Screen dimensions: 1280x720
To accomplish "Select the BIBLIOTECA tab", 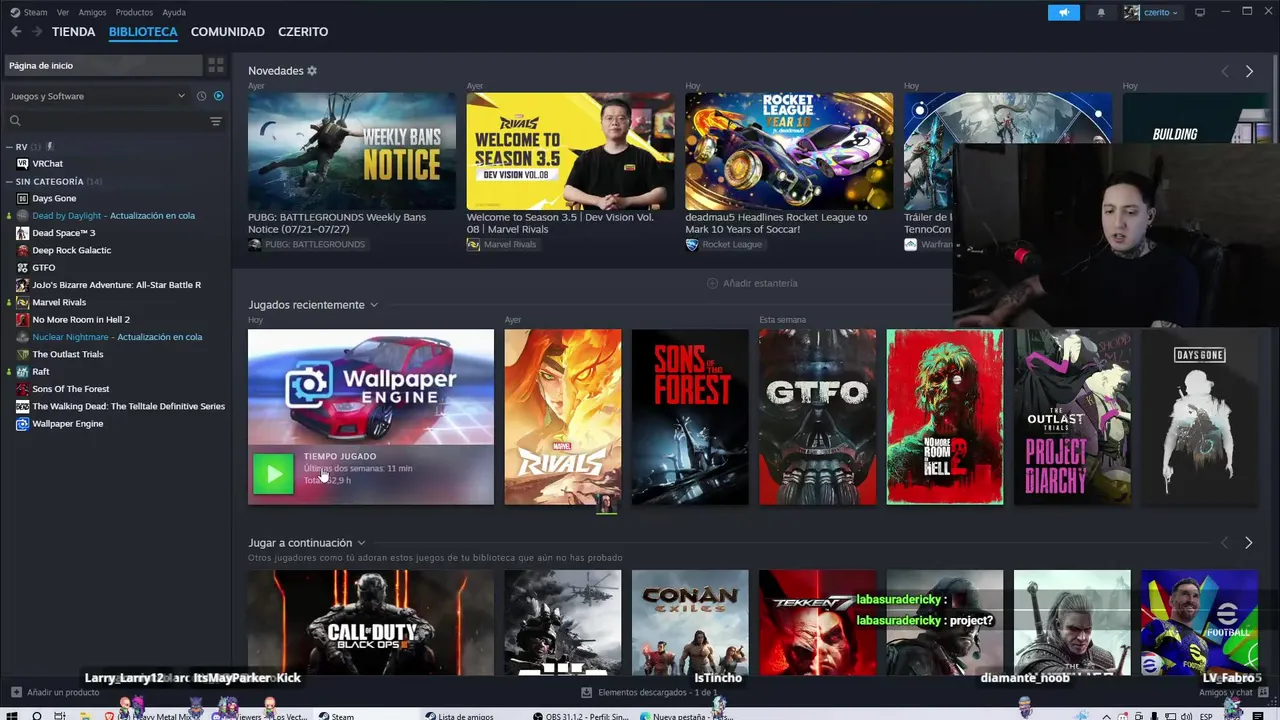I will (x=143, y=32).
